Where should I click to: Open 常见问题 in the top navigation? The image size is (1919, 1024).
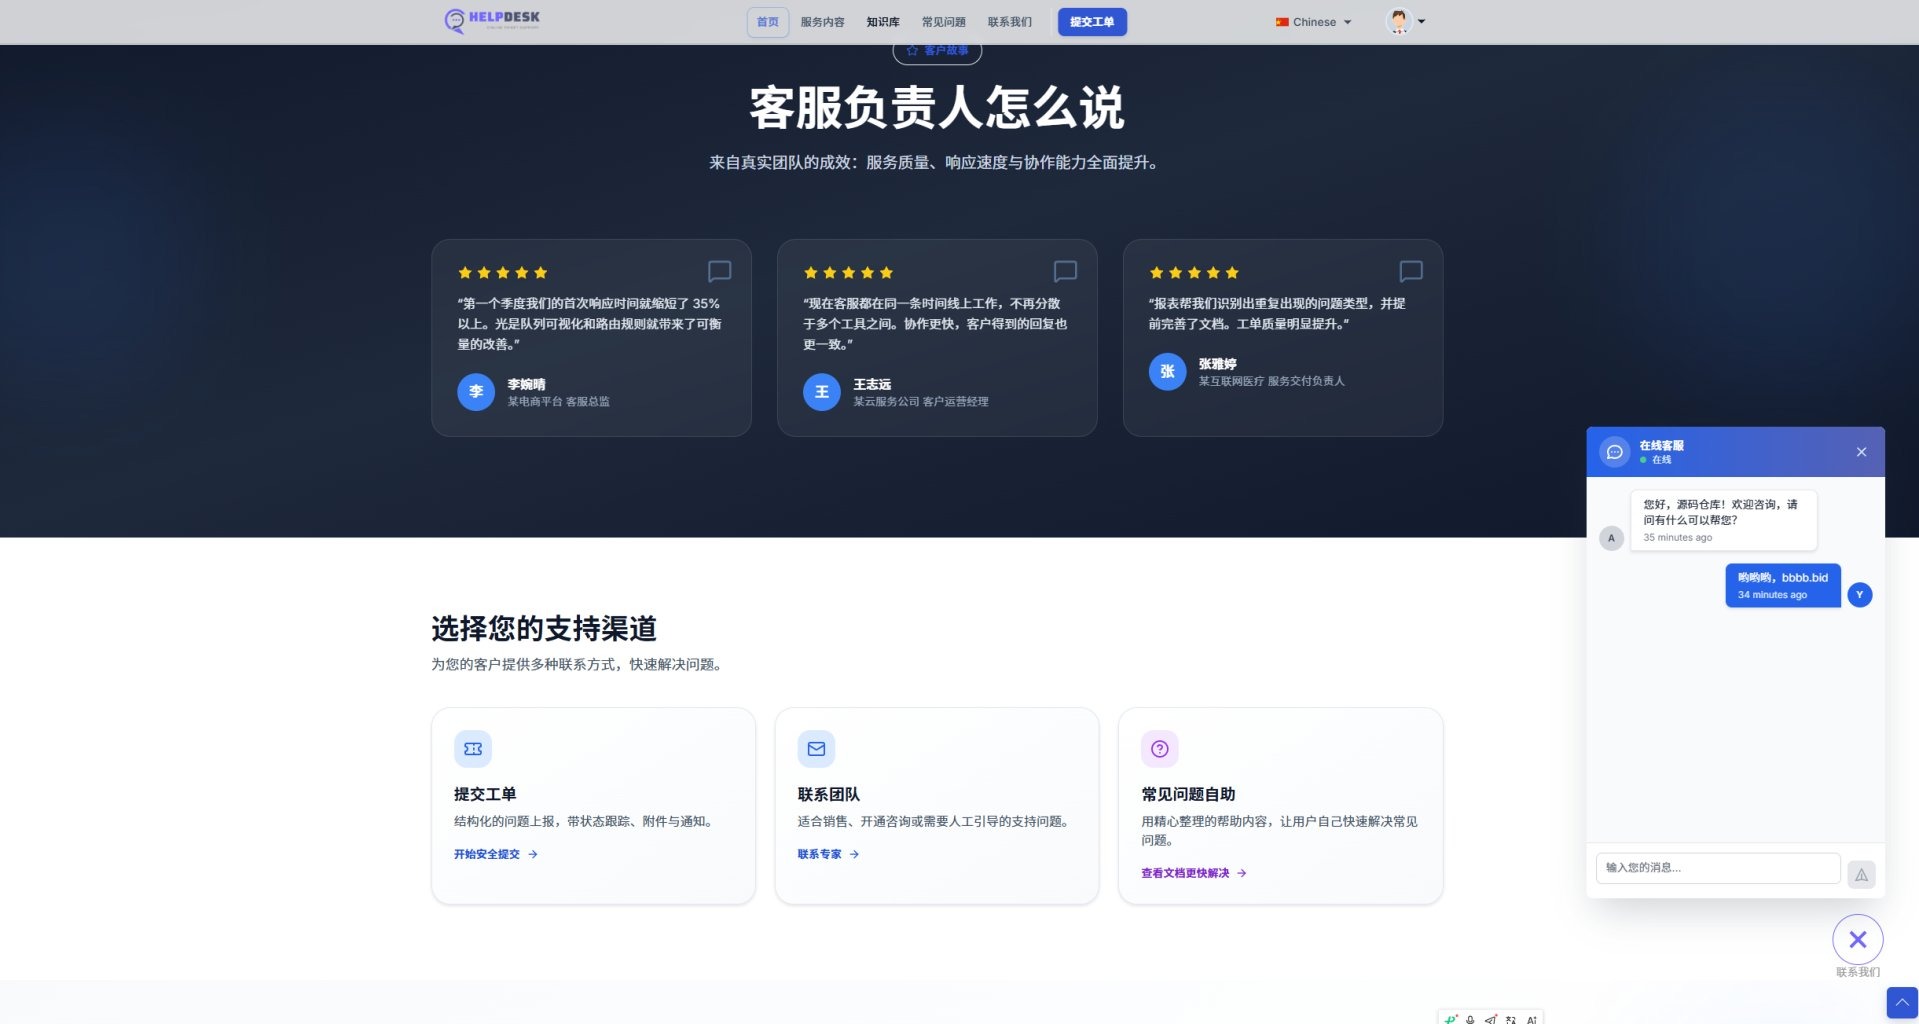tap(943, 22)
